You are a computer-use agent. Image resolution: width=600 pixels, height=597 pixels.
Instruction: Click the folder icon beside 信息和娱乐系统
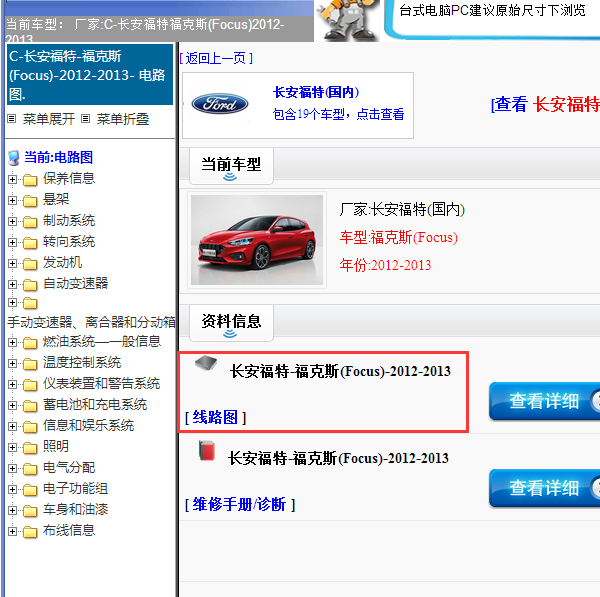point(30,427)
